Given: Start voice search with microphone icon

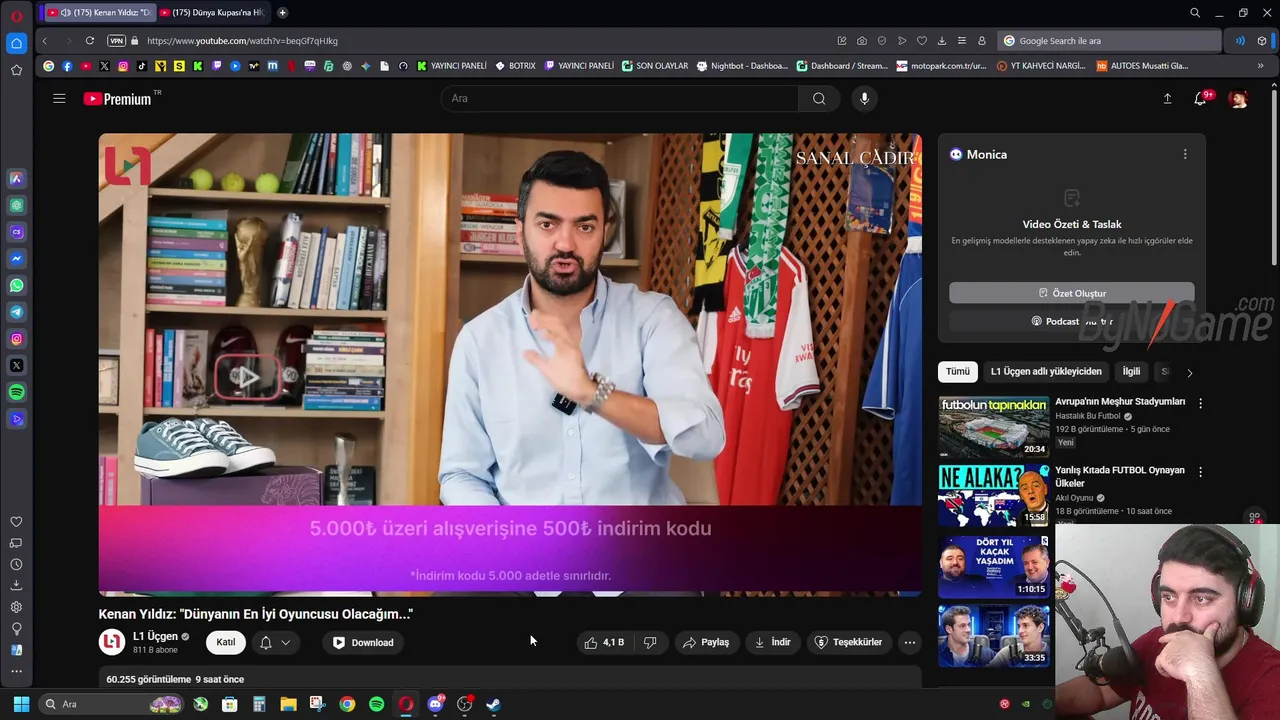Looking at the screenshot, I should pos(865,98).
